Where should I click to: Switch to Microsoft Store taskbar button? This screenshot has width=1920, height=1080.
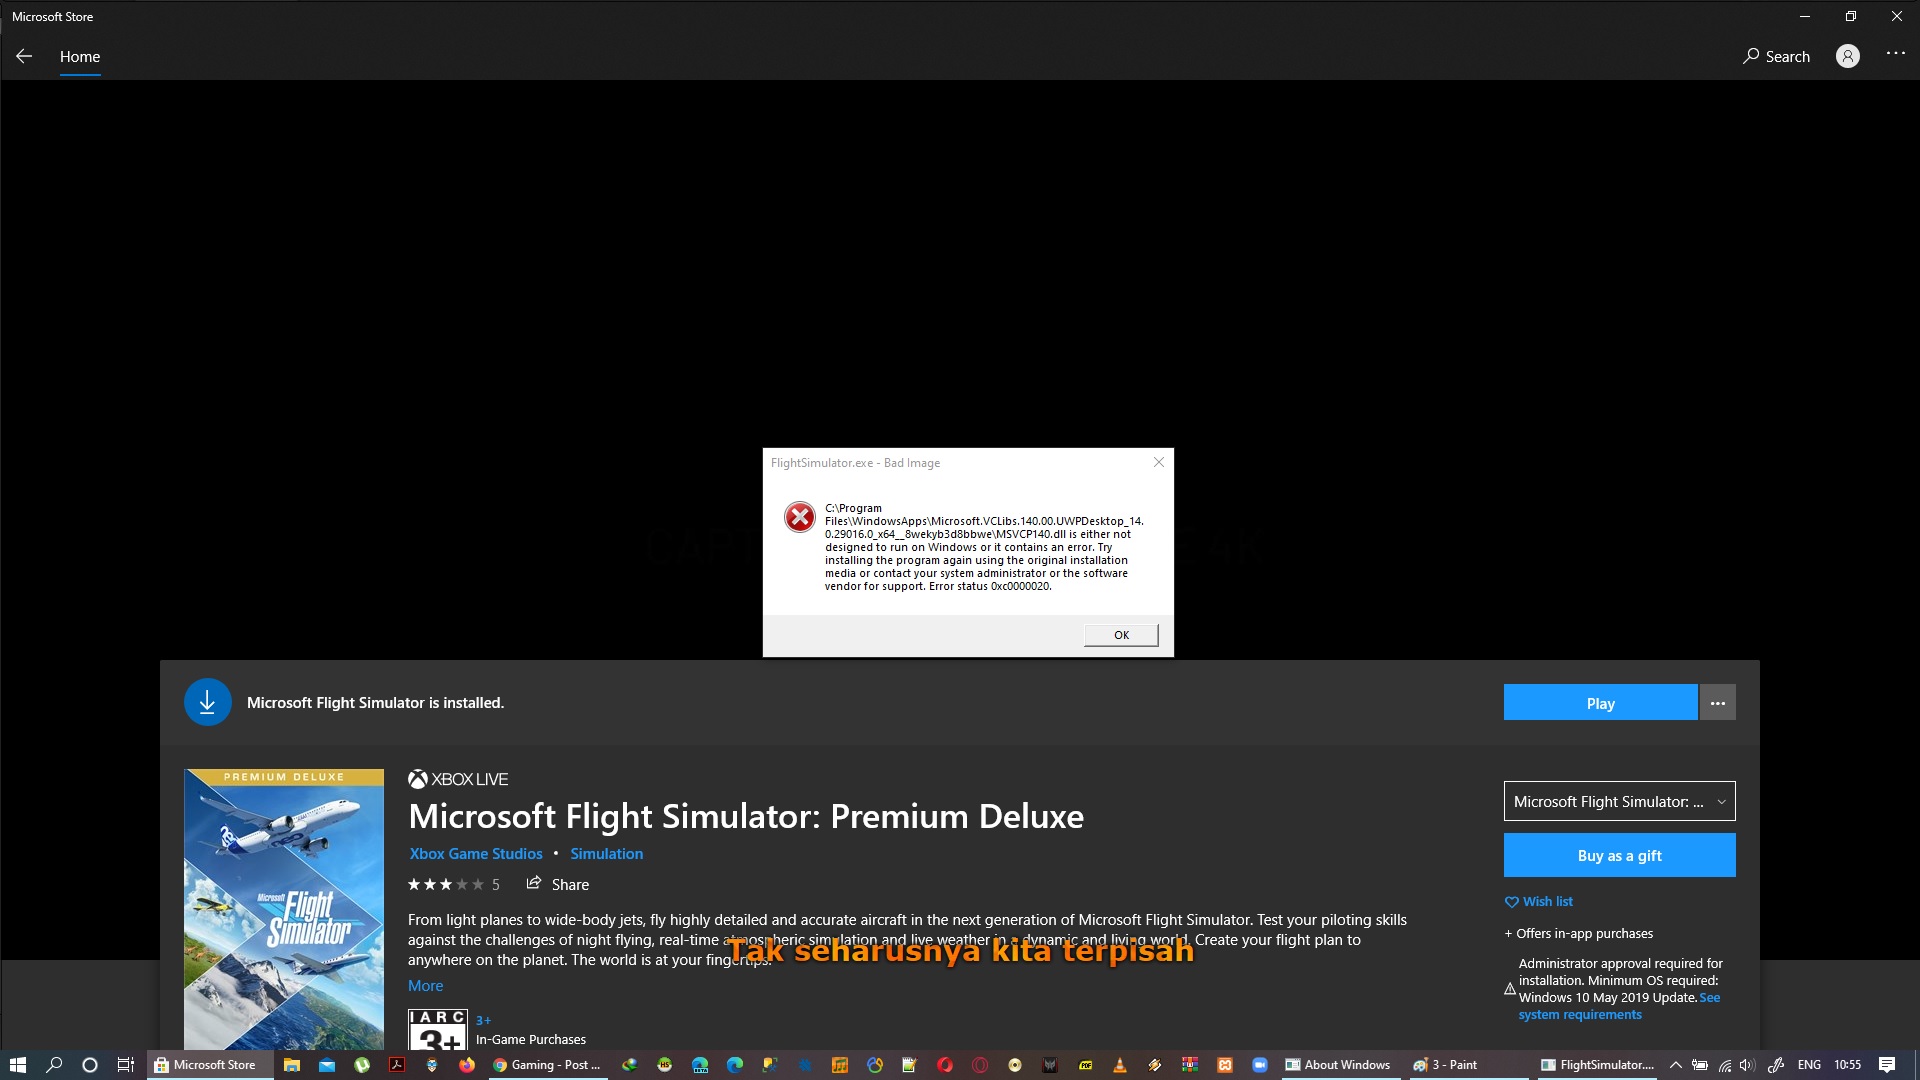tap(210, 1065)
